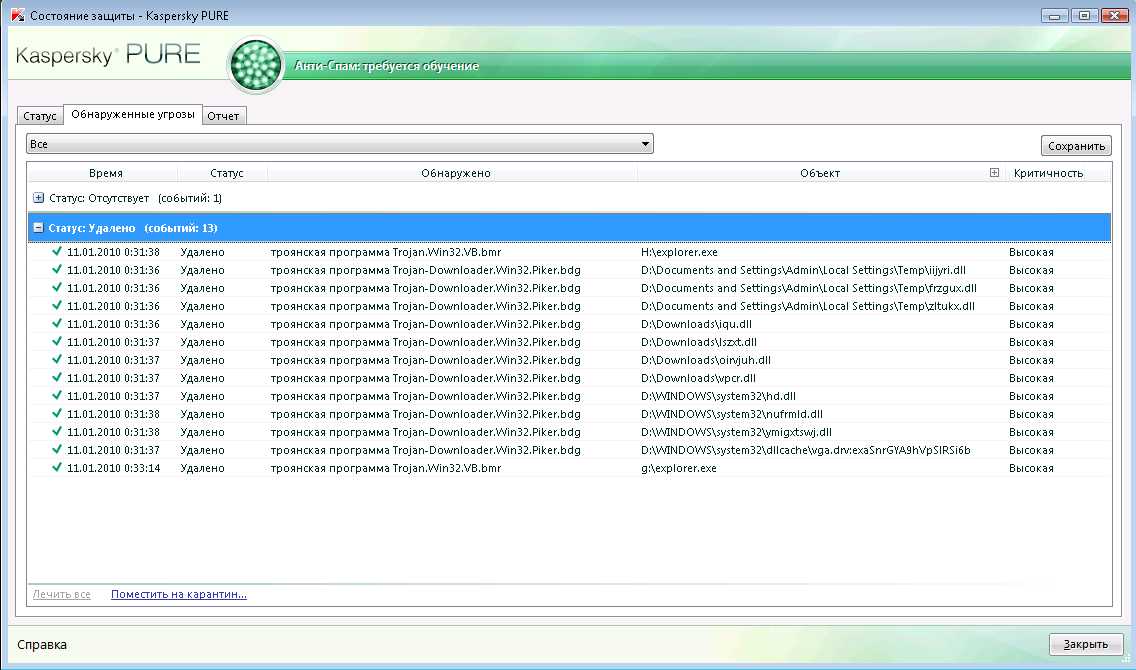Click the checkmark icon beside wpcr.dll row

[x=57, y=377]
